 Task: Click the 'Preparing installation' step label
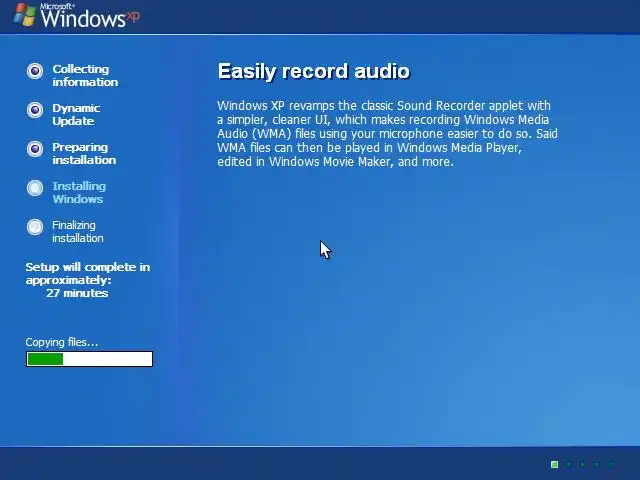tap(84, 153)
